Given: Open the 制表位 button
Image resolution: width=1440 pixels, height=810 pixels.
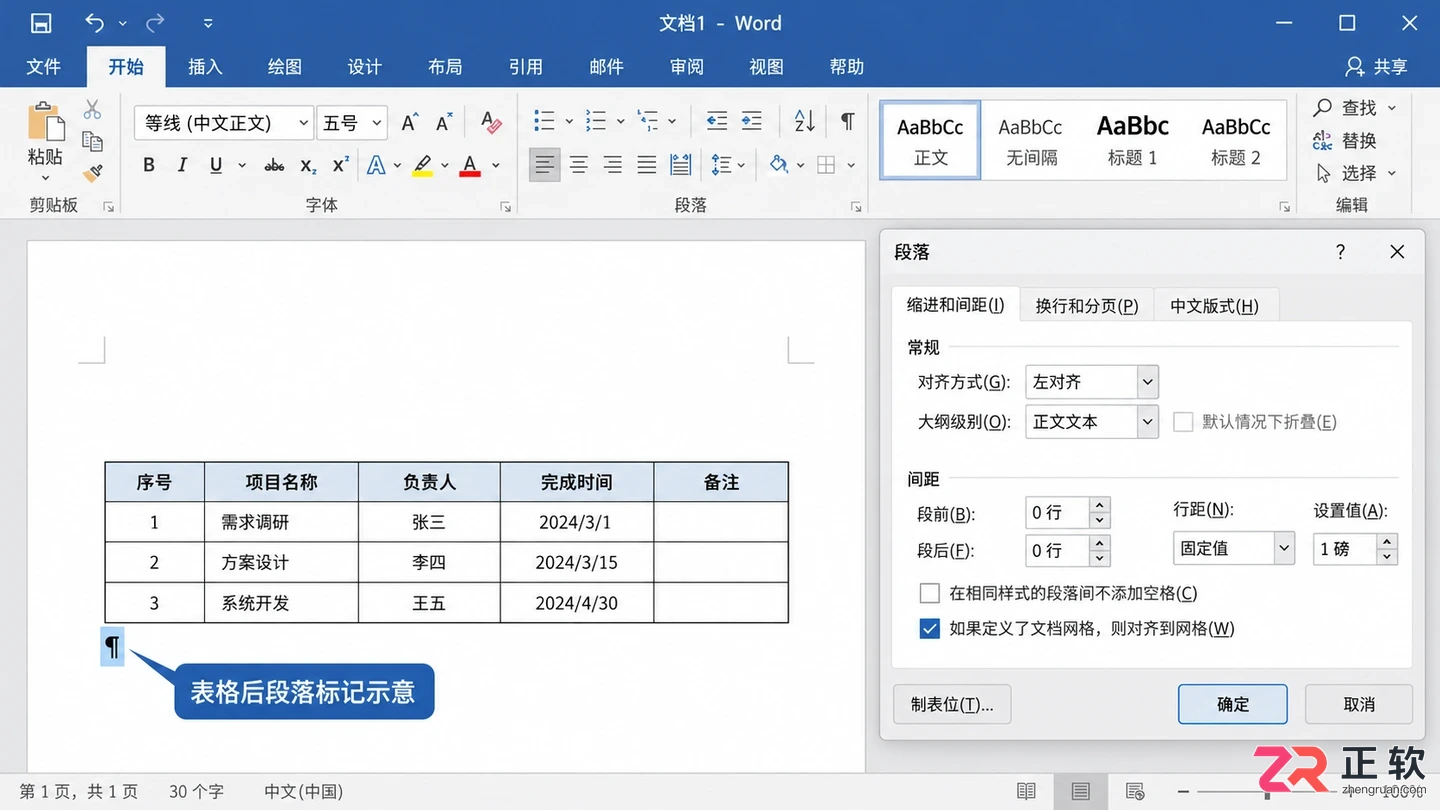Looking at the screenshot, I should [x=952, y=704].
